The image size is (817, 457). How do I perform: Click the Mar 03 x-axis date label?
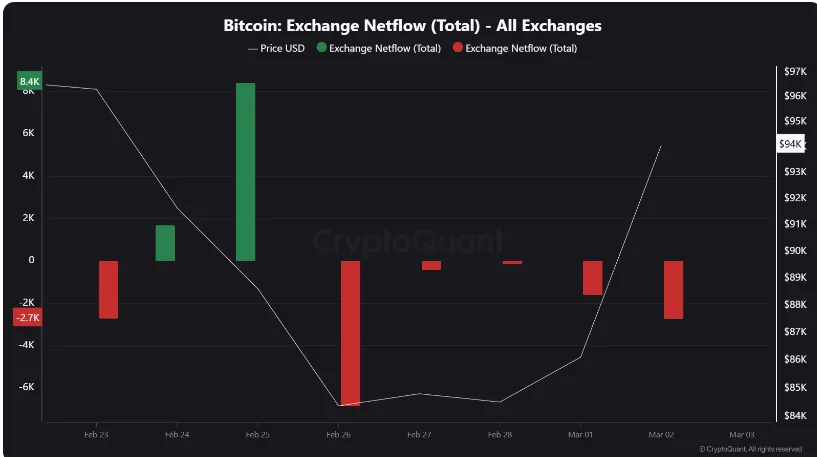pyautogui.click(x=741, y=435)
